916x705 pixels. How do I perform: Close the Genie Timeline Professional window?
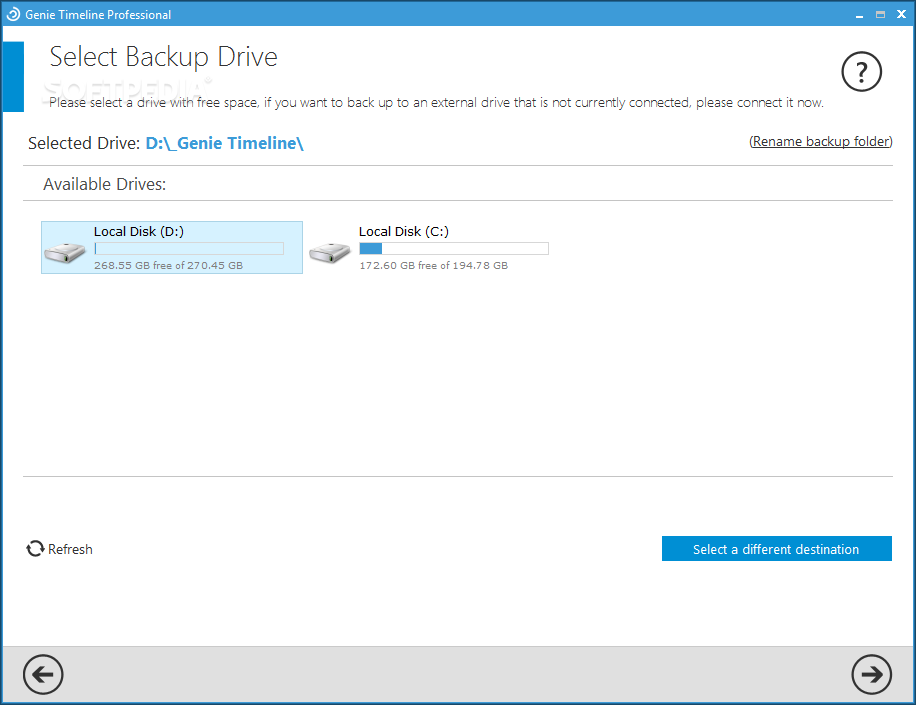(901, 14)
